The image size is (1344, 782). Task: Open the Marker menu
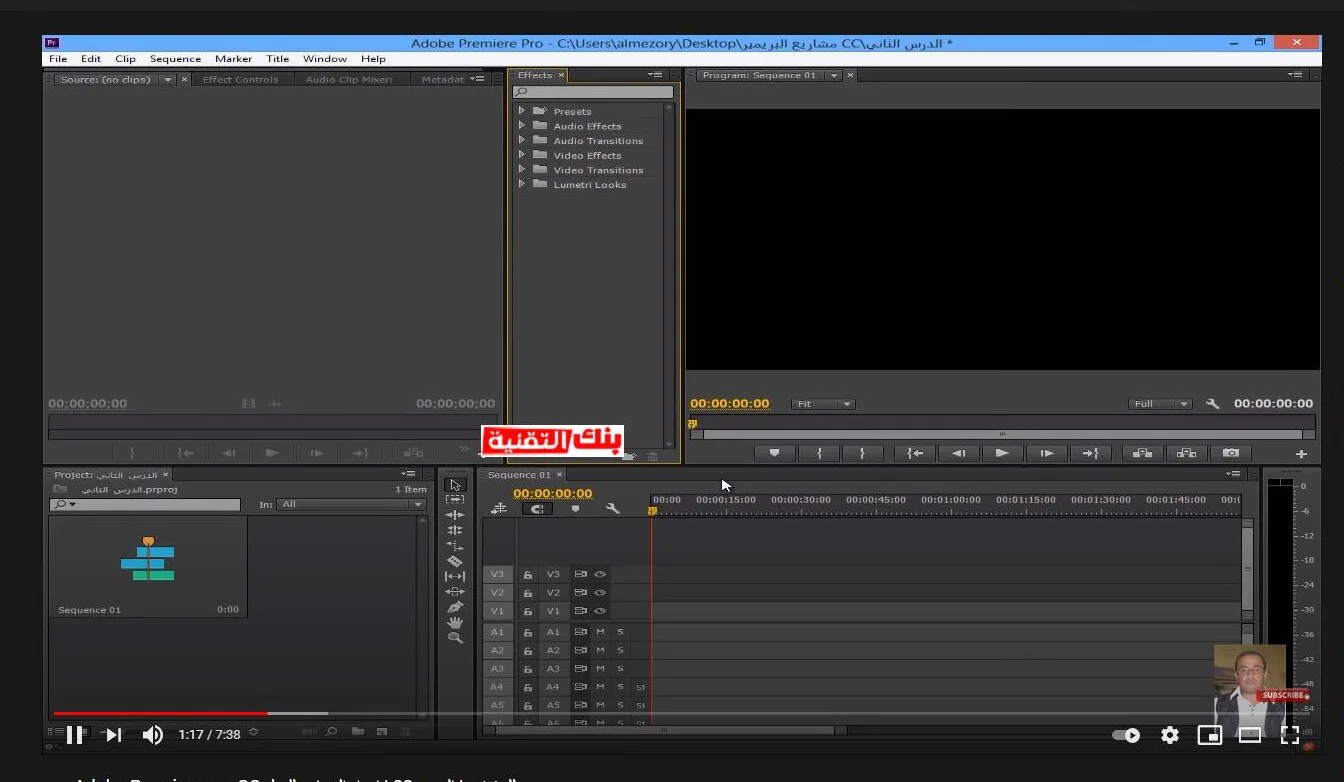233,59
